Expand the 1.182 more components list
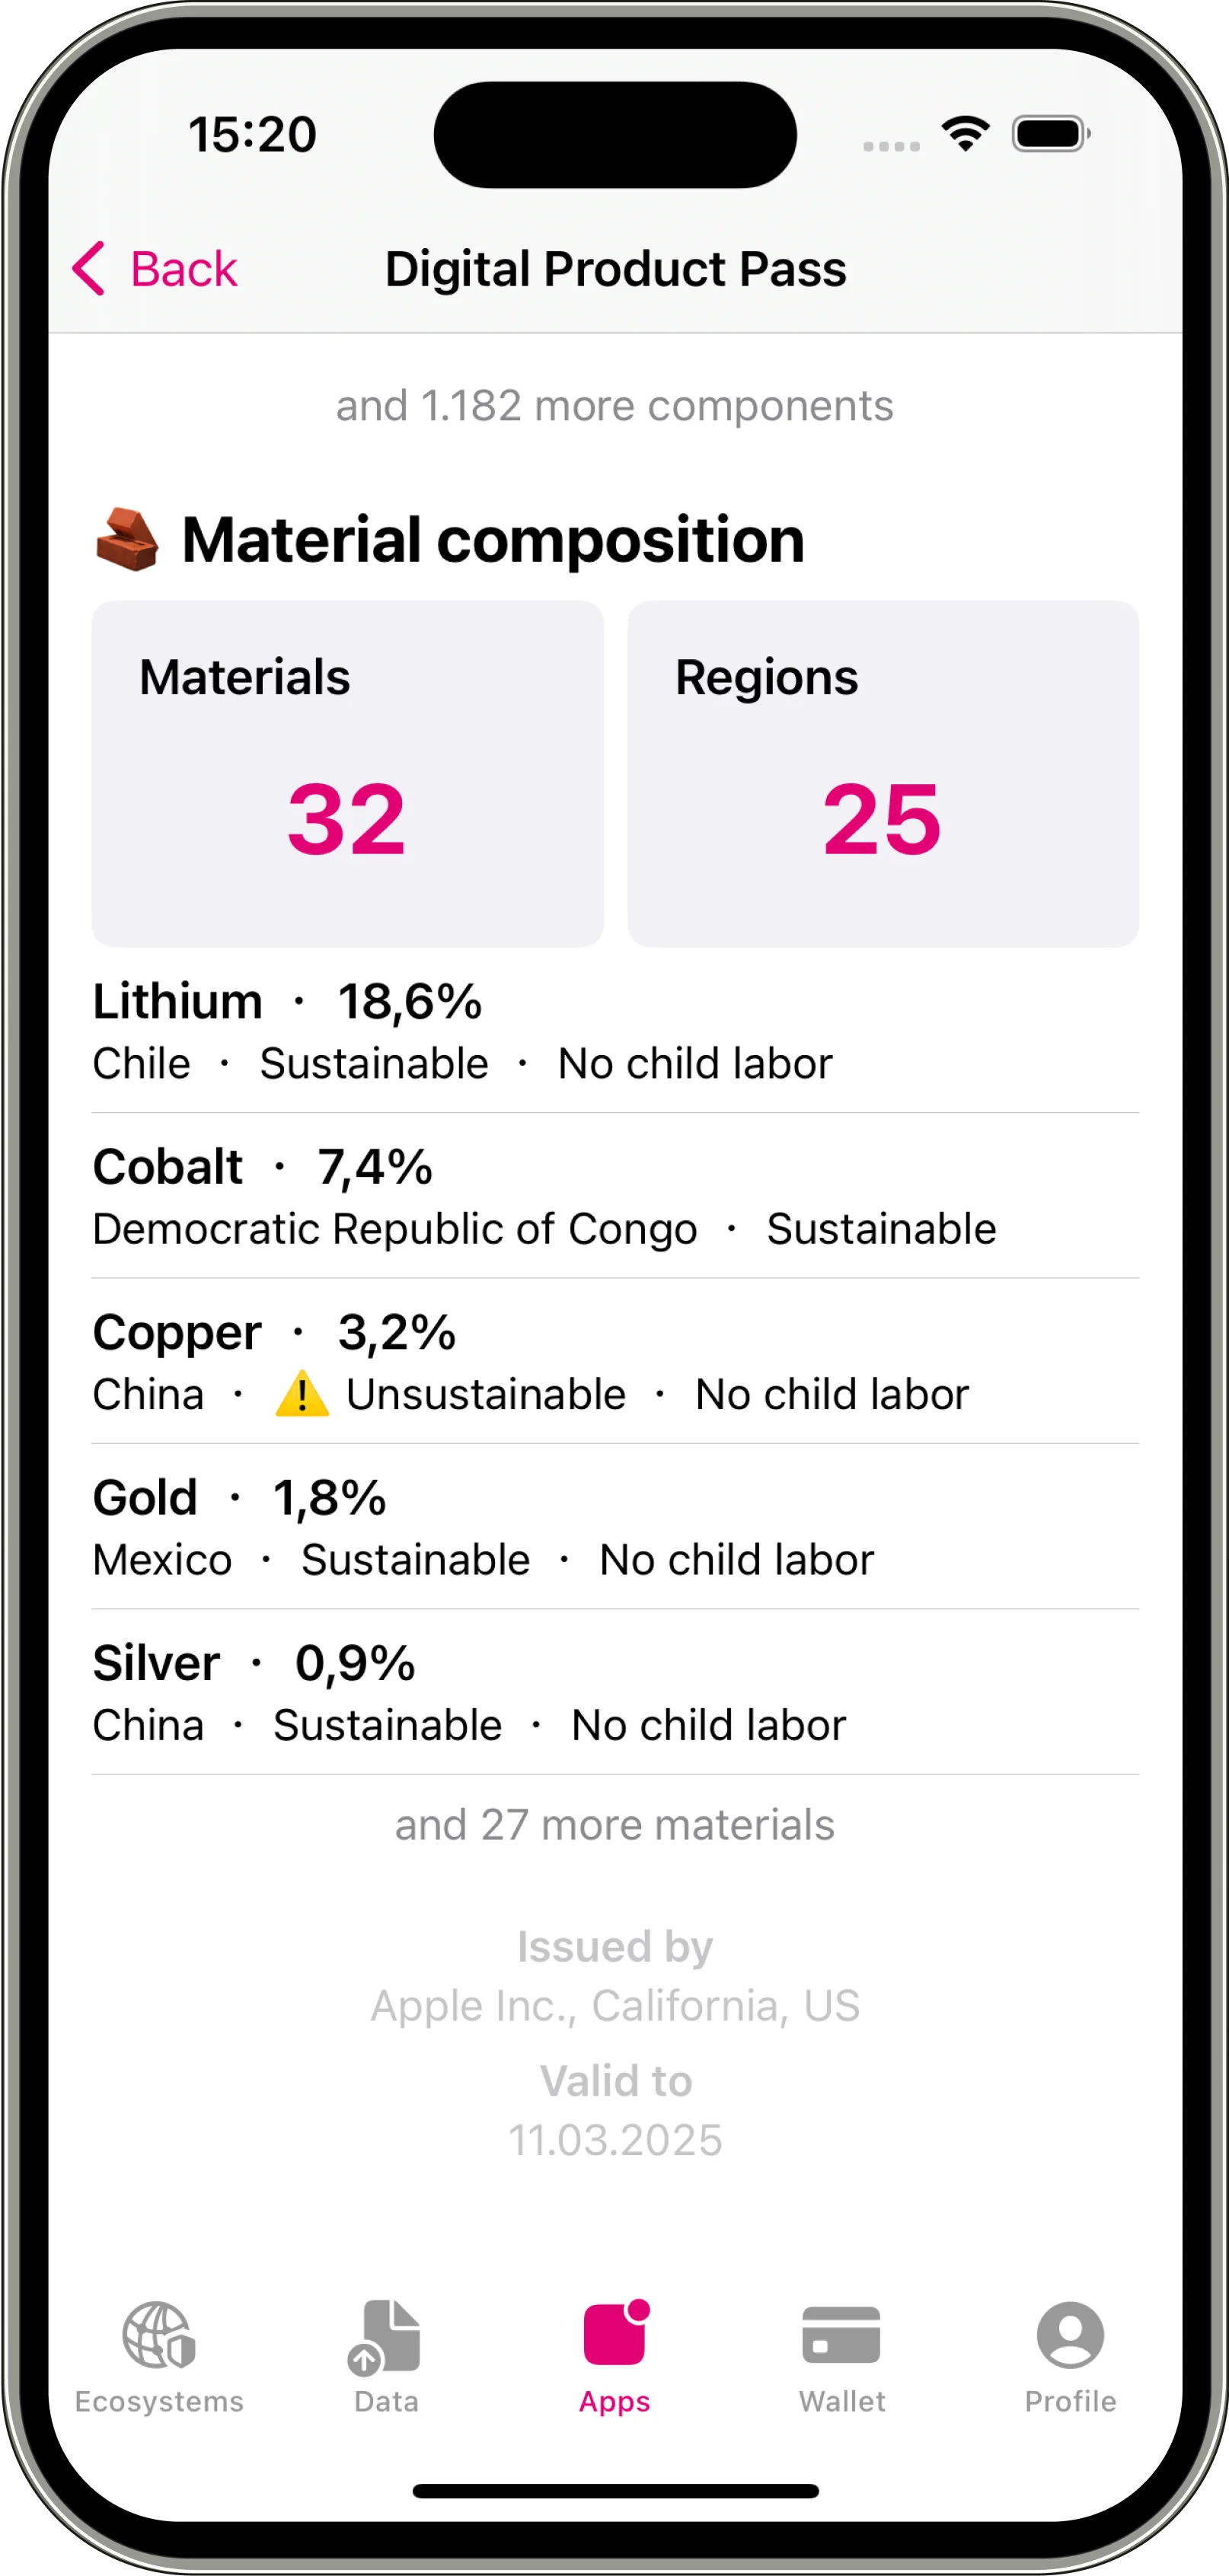Viewport: 1229px width, 2576px height. click(x=615, y=406)
